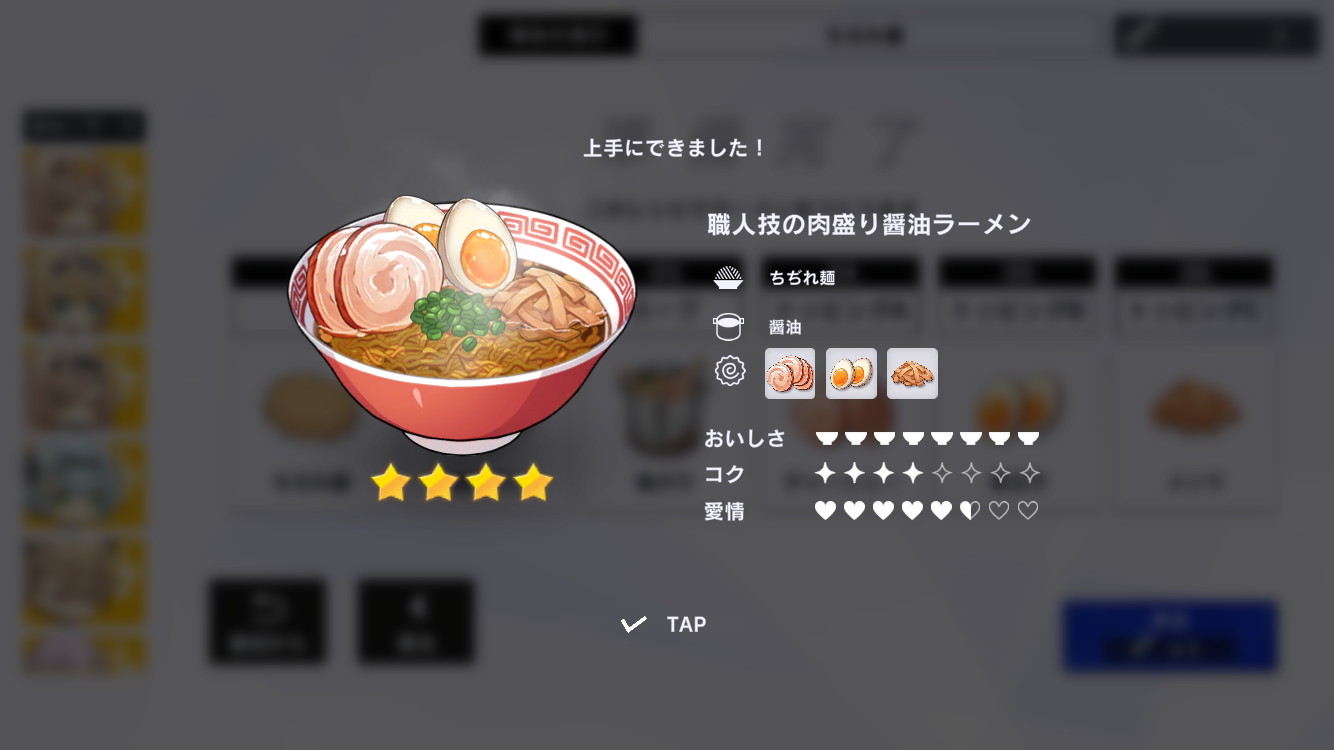Click the naruto swirl toppings icon

pyautogui.click(x=730, y=371)
